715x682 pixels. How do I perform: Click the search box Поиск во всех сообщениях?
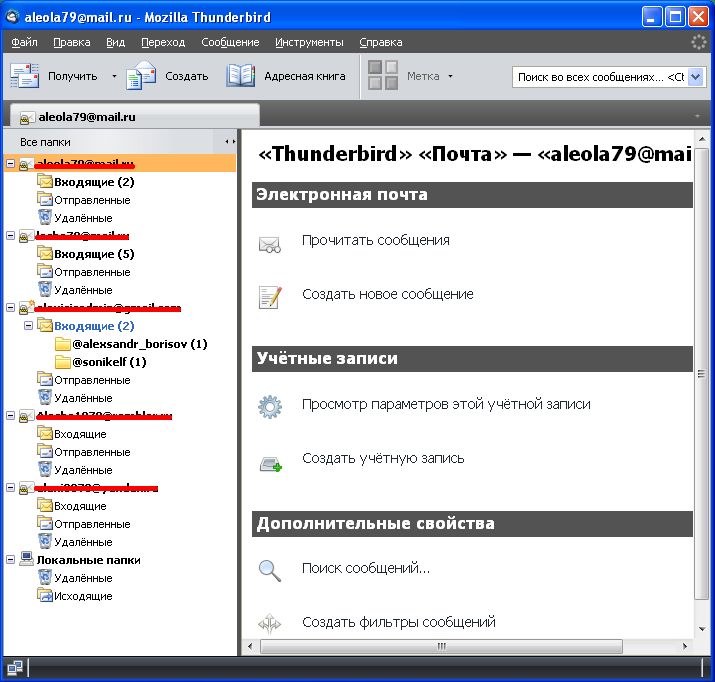coord(600,77)
